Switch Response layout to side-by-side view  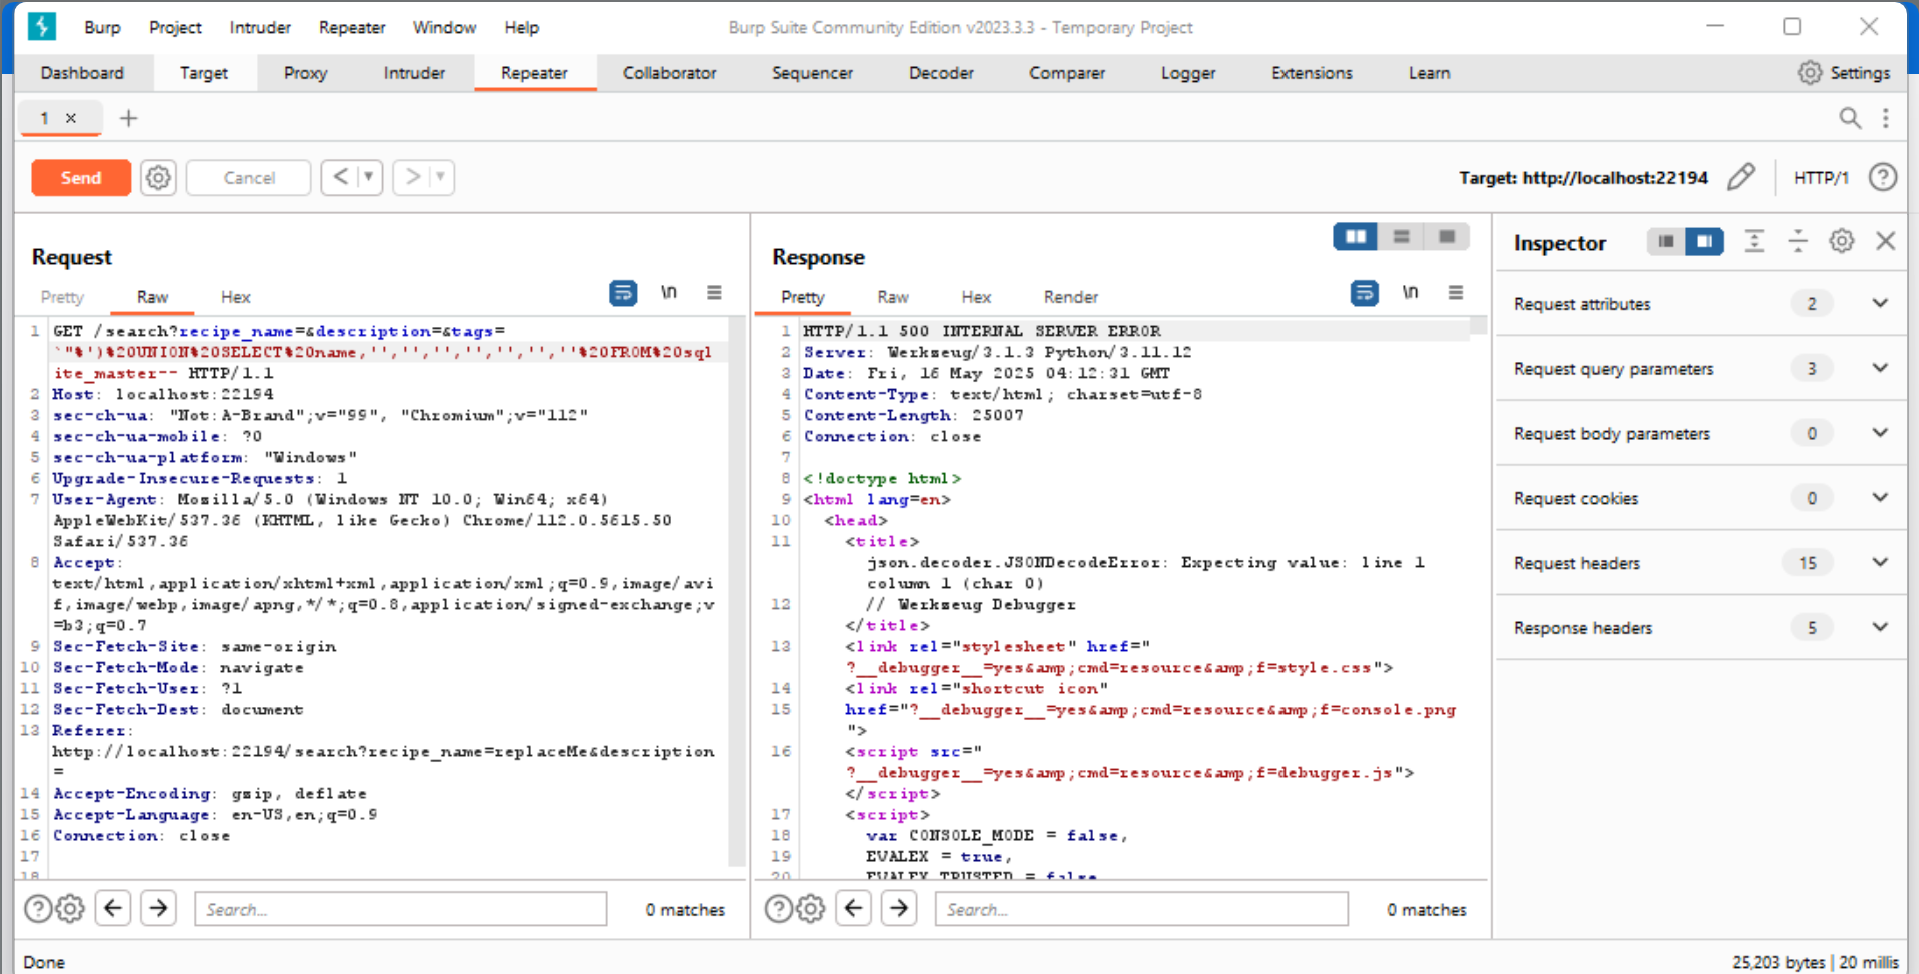(x=1356, y=236)
